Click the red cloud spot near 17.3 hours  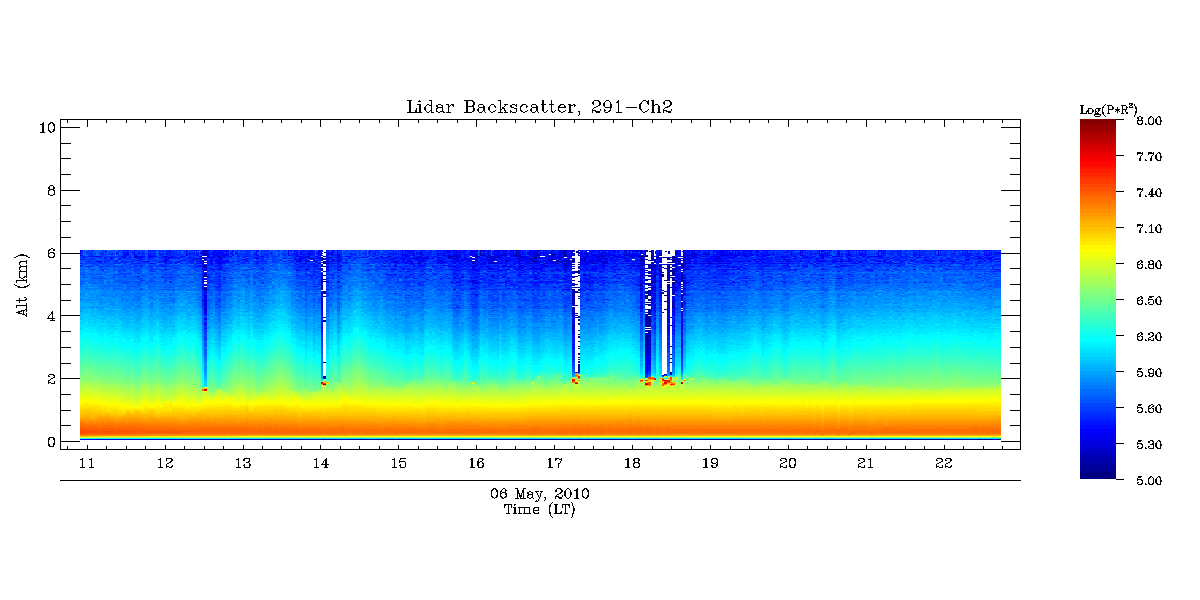tap(575, 380)
